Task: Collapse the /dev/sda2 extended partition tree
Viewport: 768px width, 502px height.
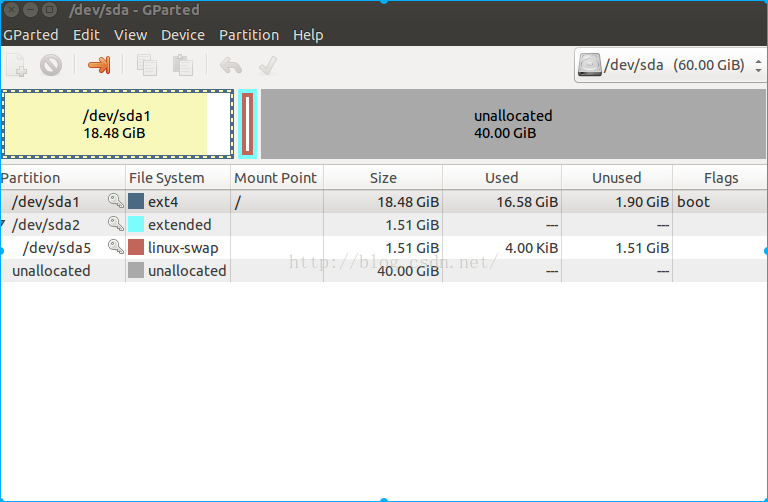Action: pos(3,224)
